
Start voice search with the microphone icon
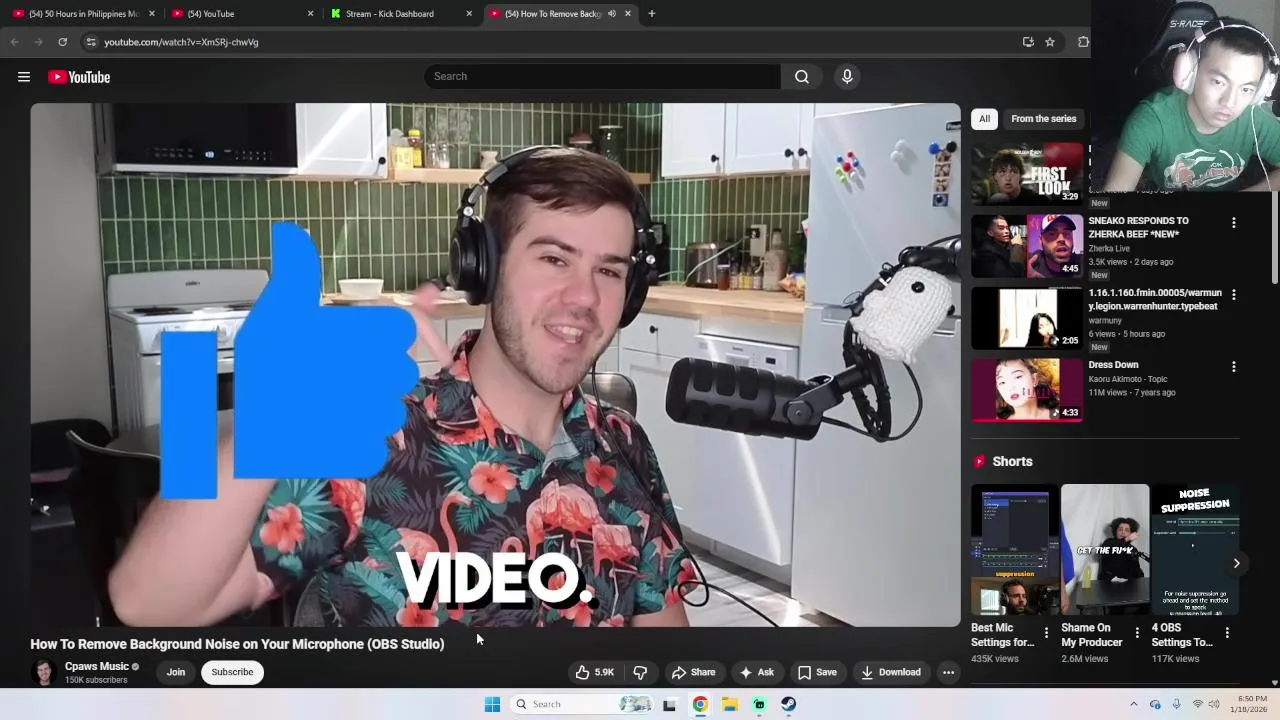[847, 76]
